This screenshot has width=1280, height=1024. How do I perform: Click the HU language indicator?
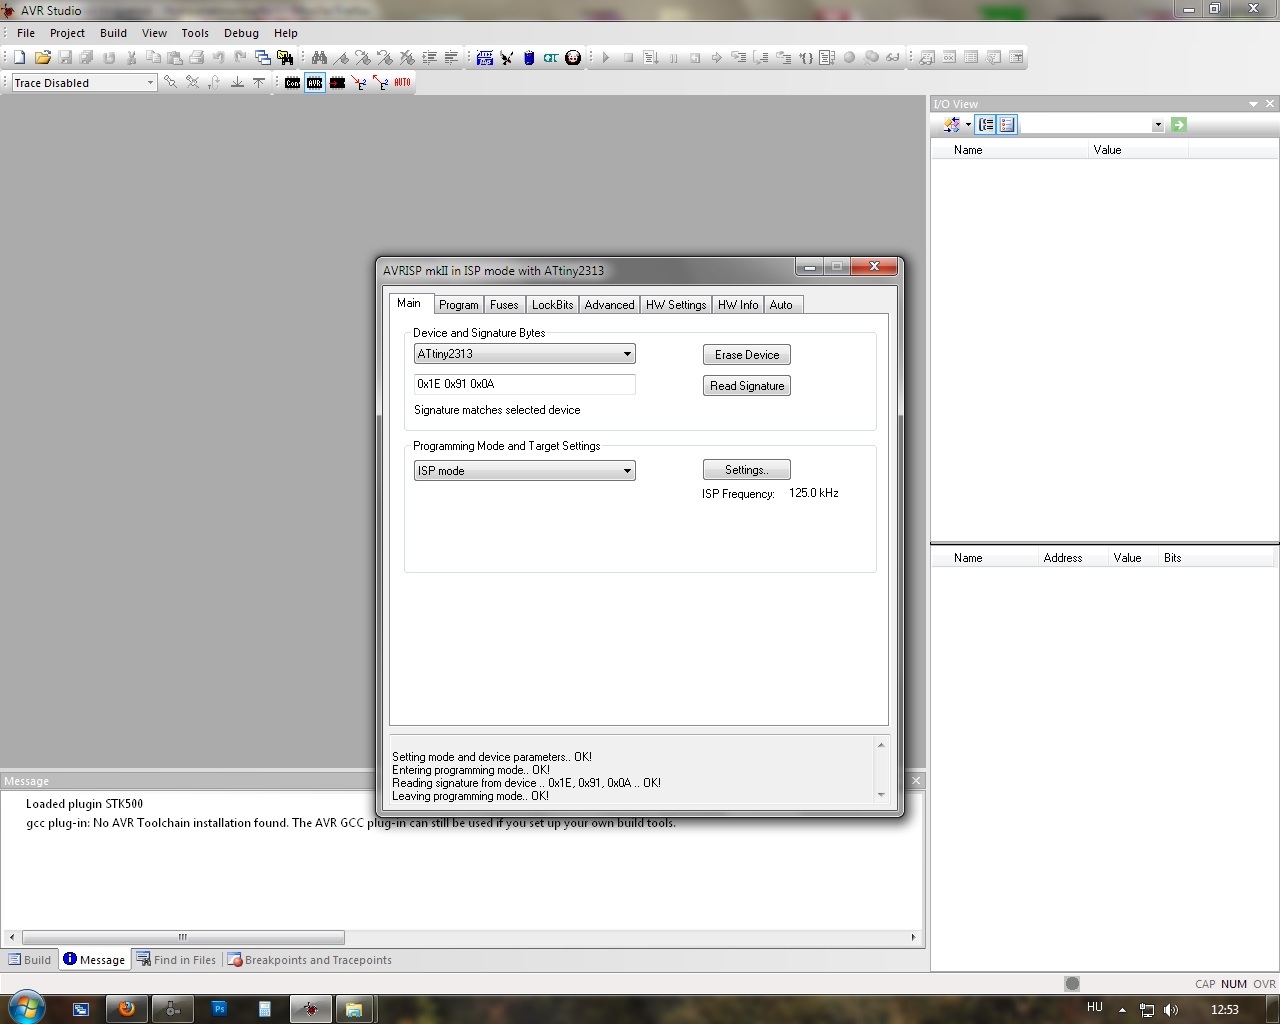(1095, 1007)
